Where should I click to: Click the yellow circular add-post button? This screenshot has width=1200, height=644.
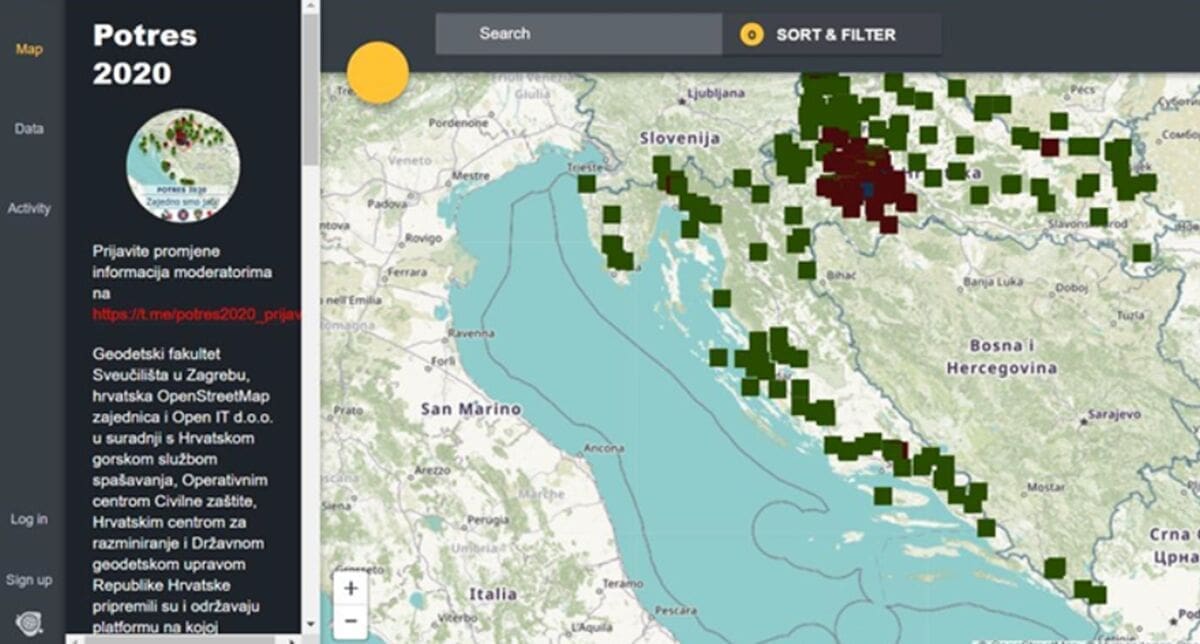[378, 73]
